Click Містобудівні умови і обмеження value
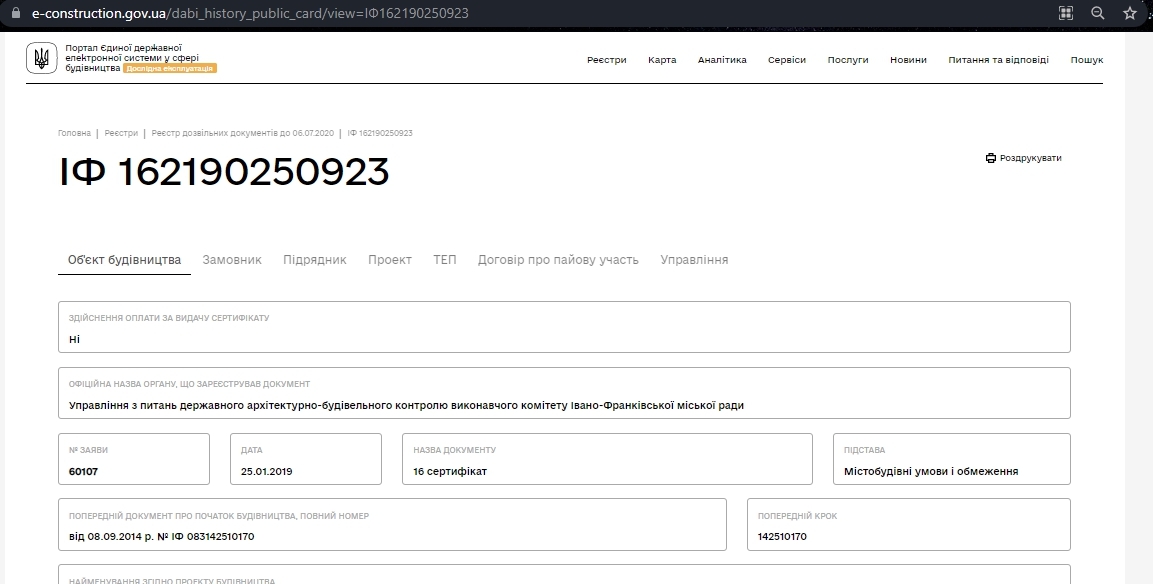The height and width of the screenshot is (584, 1153). point(931,471)
